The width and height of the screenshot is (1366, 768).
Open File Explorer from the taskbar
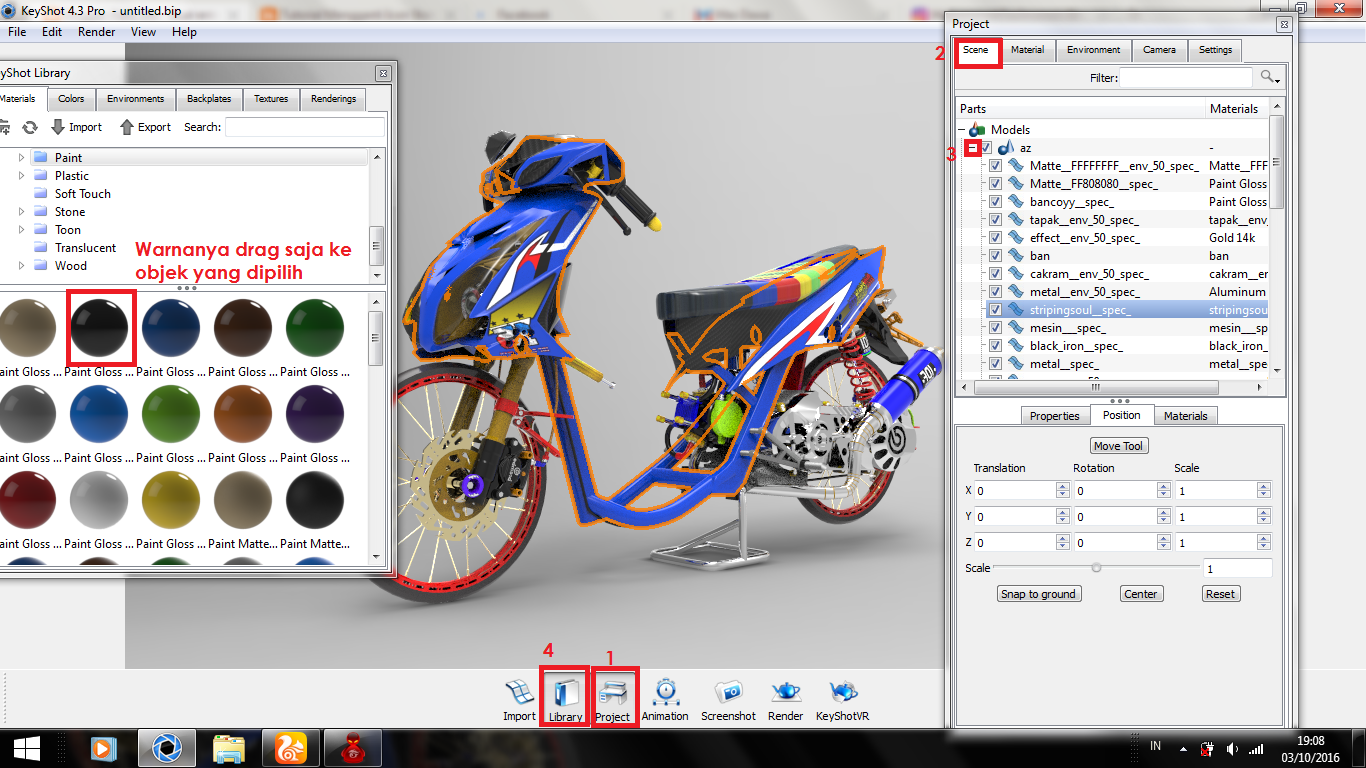tap(229, 748)
